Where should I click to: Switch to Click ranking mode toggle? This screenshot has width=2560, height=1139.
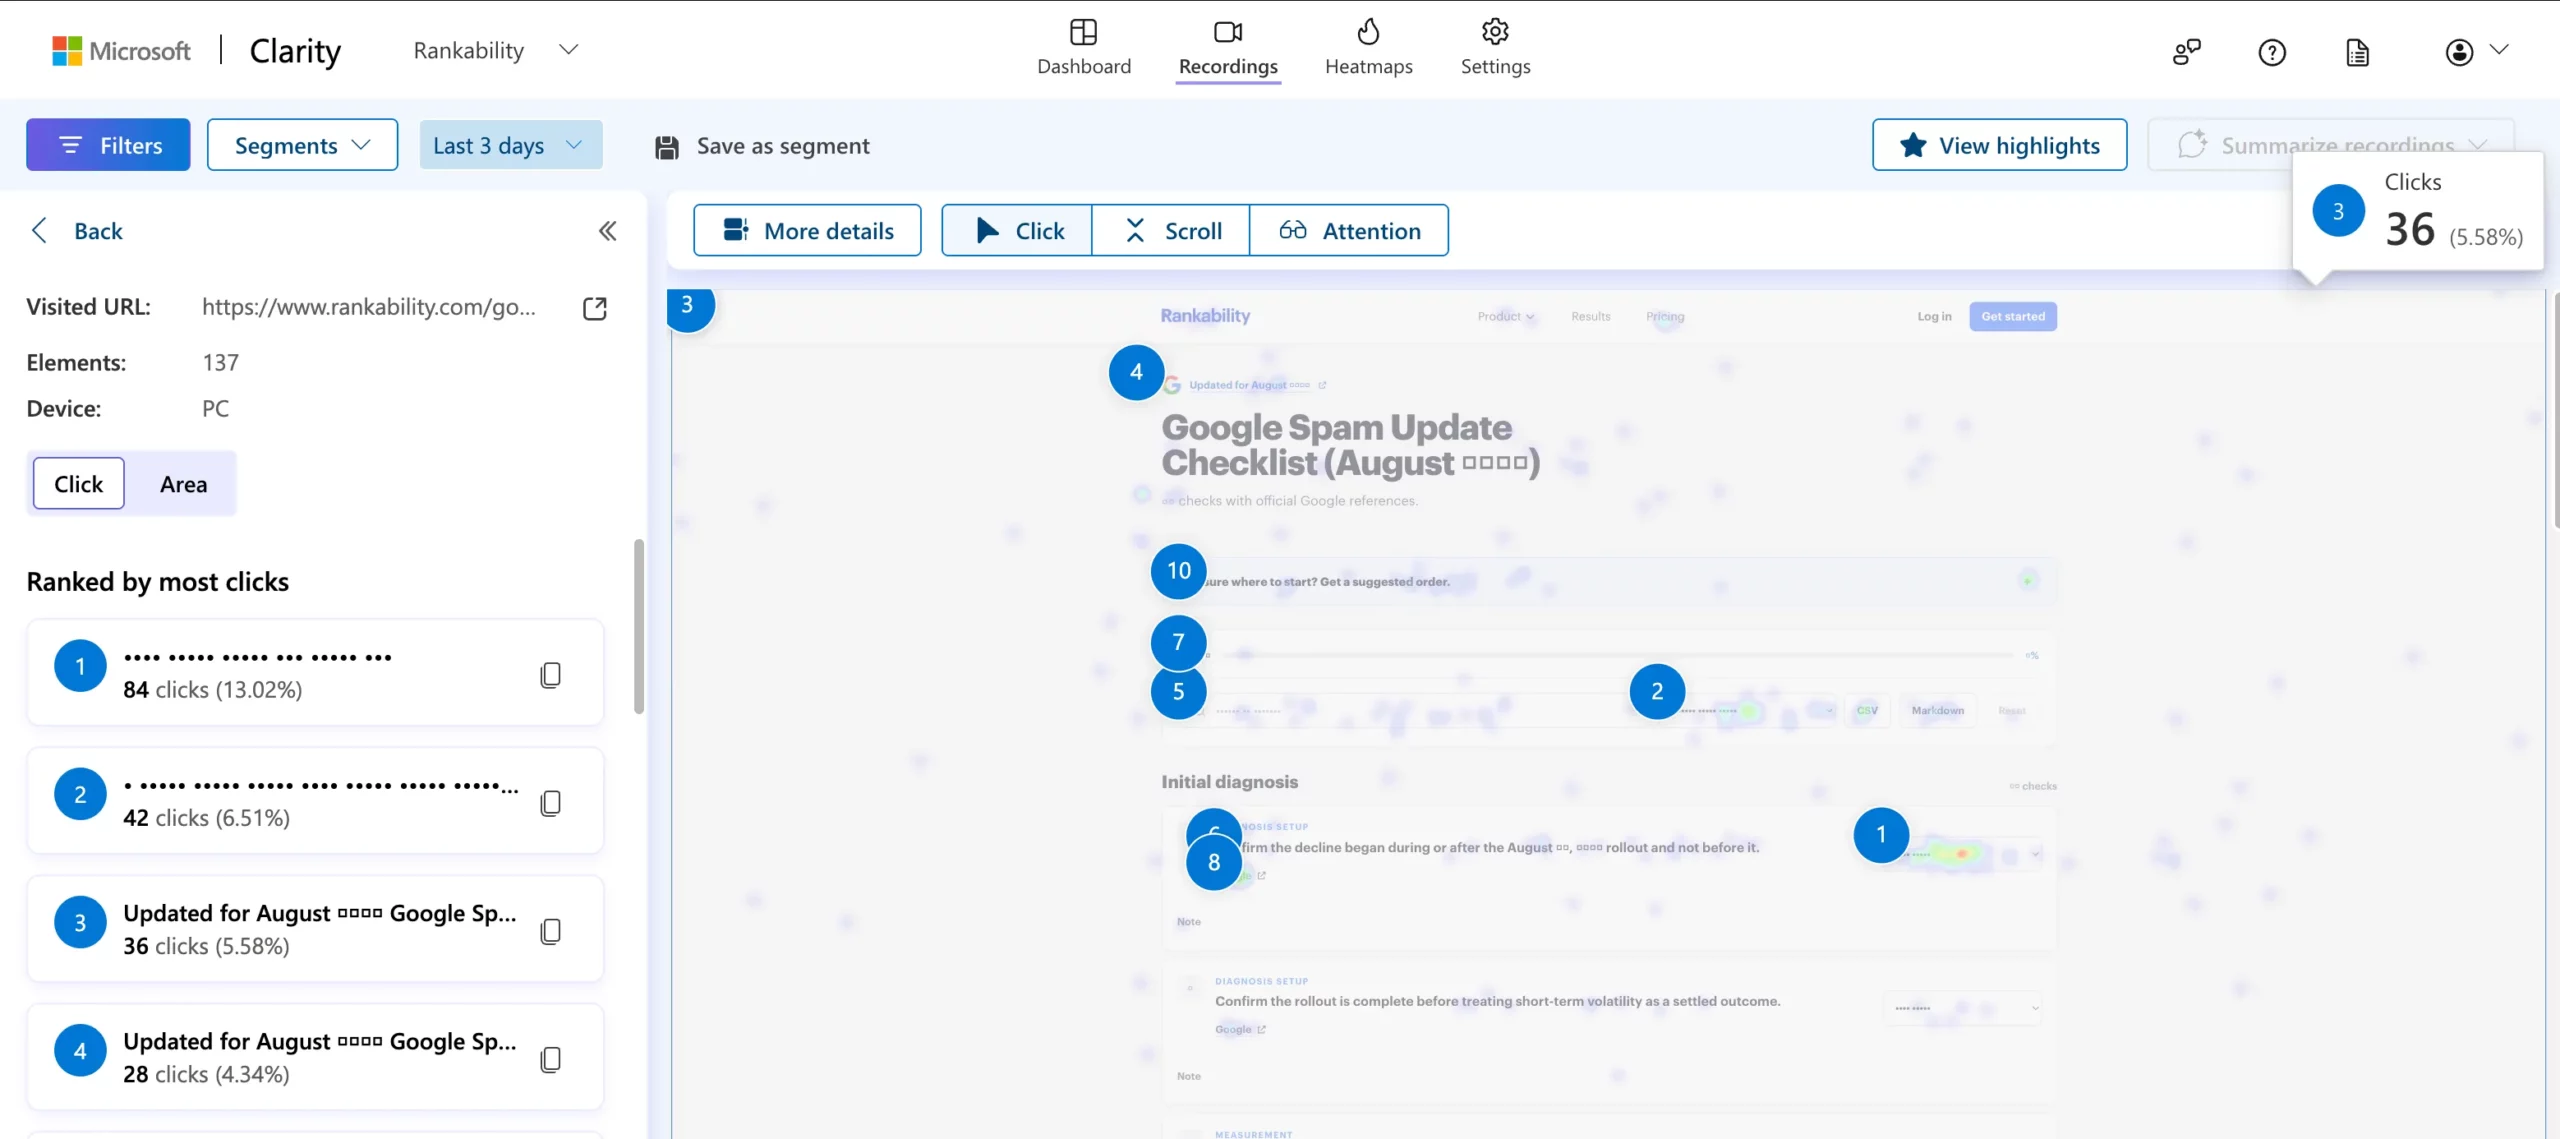coord(79,484)
